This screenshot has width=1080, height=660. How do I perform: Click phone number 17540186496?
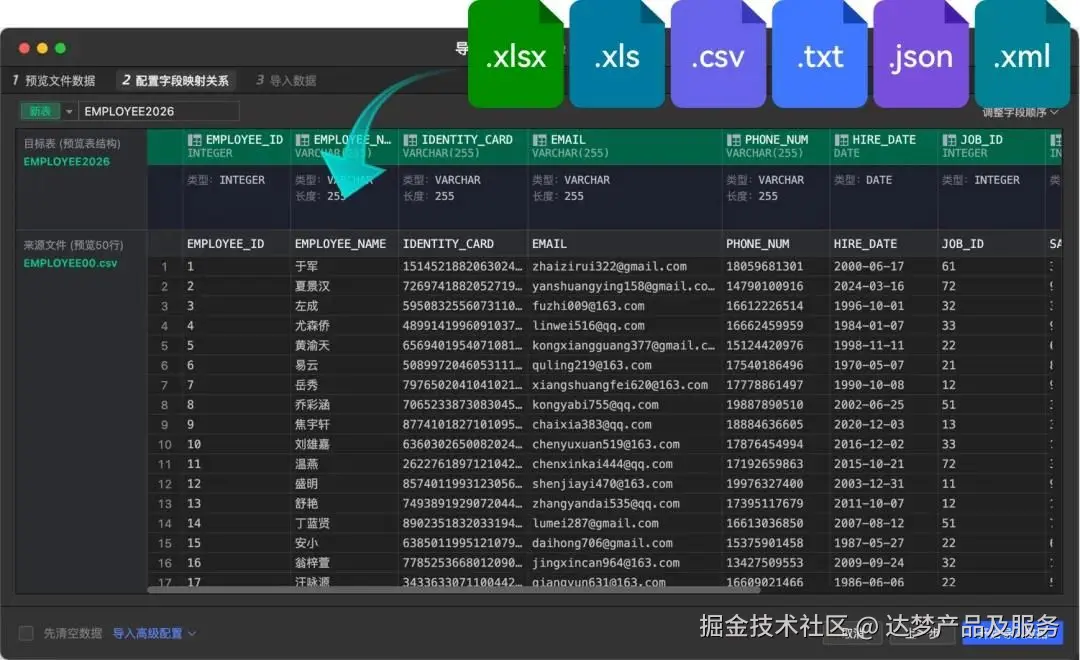765,365
